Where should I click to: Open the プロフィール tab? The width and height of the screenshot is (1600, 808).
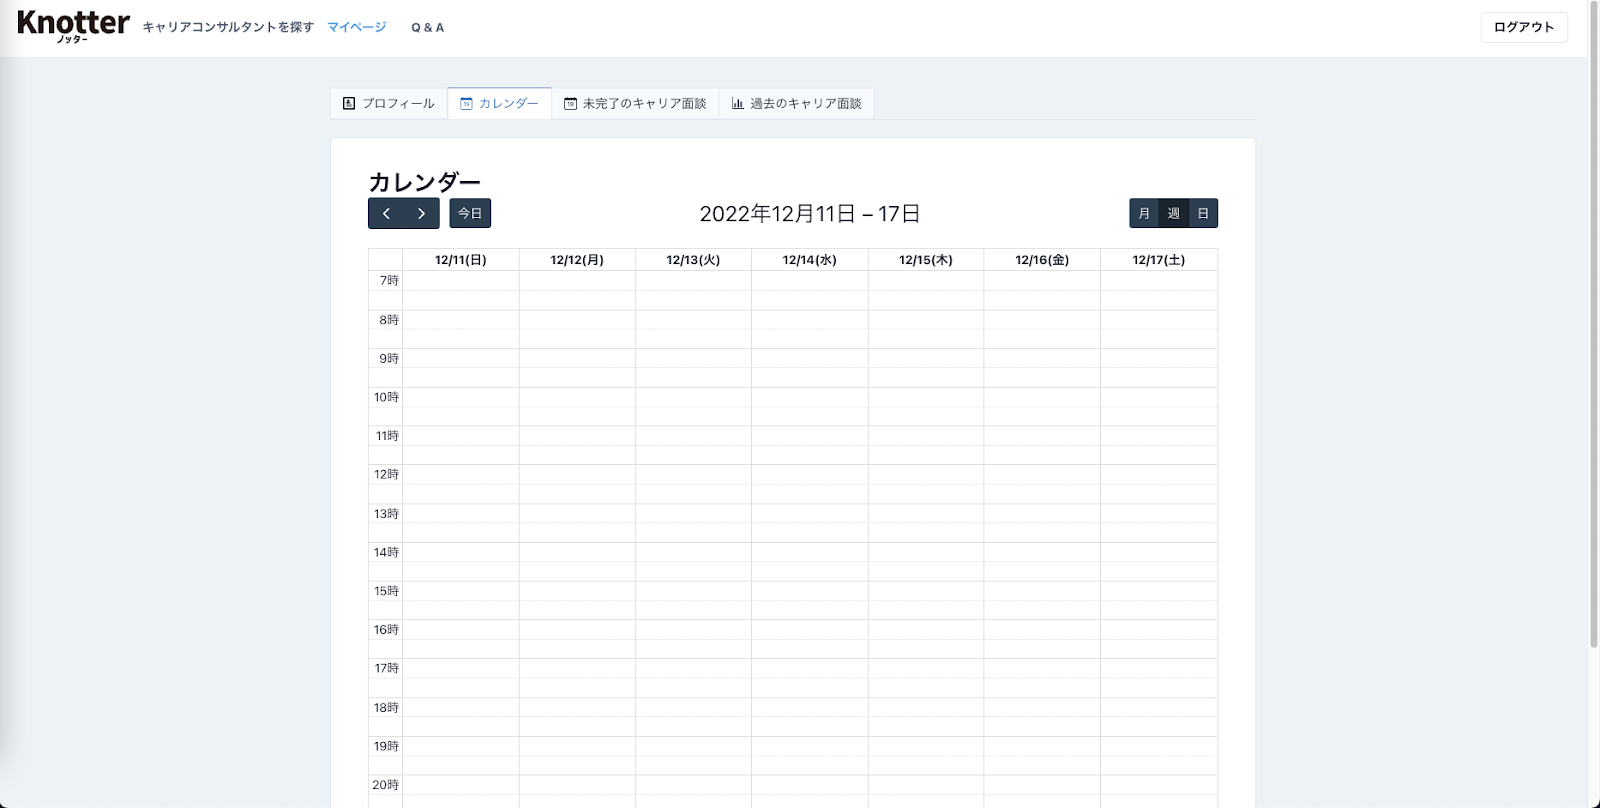coord(398,103)
